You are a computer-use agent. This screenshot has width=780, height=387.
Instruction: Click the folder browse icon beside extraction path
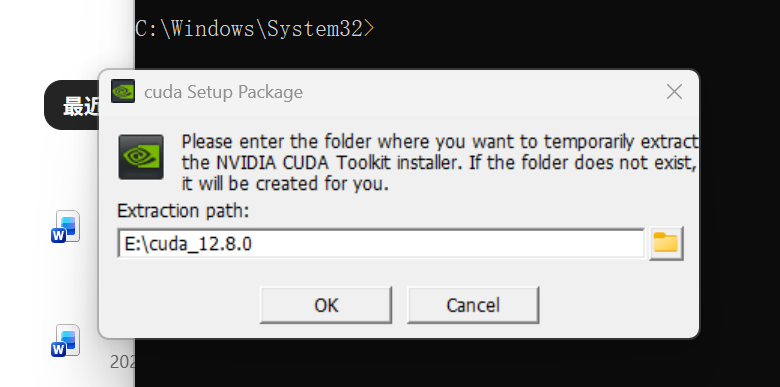(x=666, y=243)
